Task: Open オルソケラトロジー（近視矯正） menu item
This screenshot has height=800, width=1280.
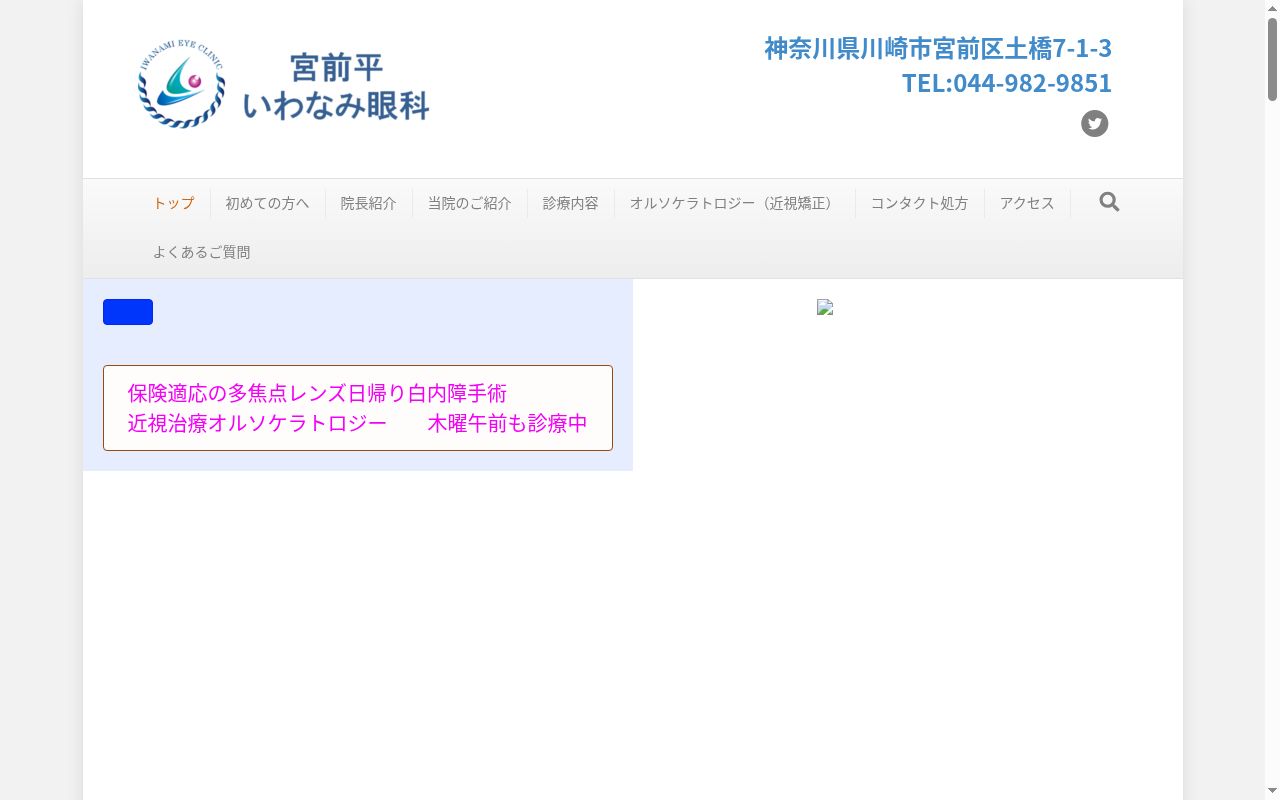Action: [734, 203]
